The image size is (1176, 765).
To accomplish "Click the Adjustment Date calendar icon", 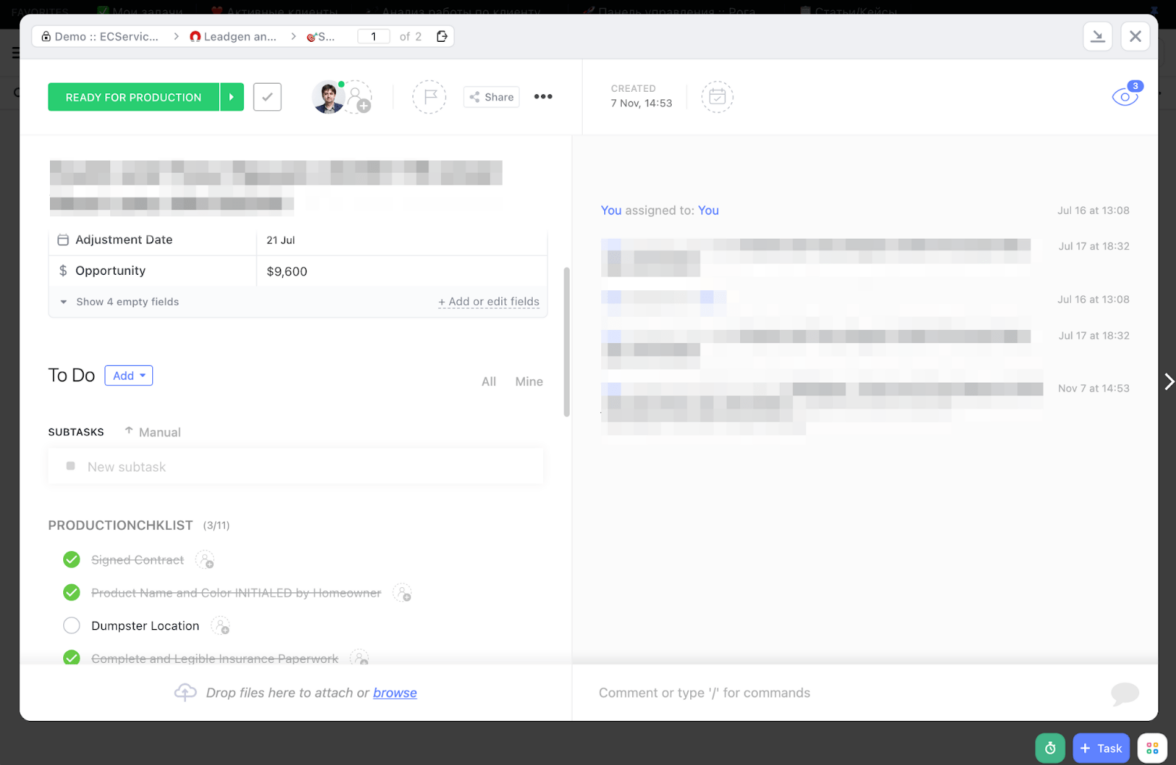I will pyautogui.click(x=63, y=240).
